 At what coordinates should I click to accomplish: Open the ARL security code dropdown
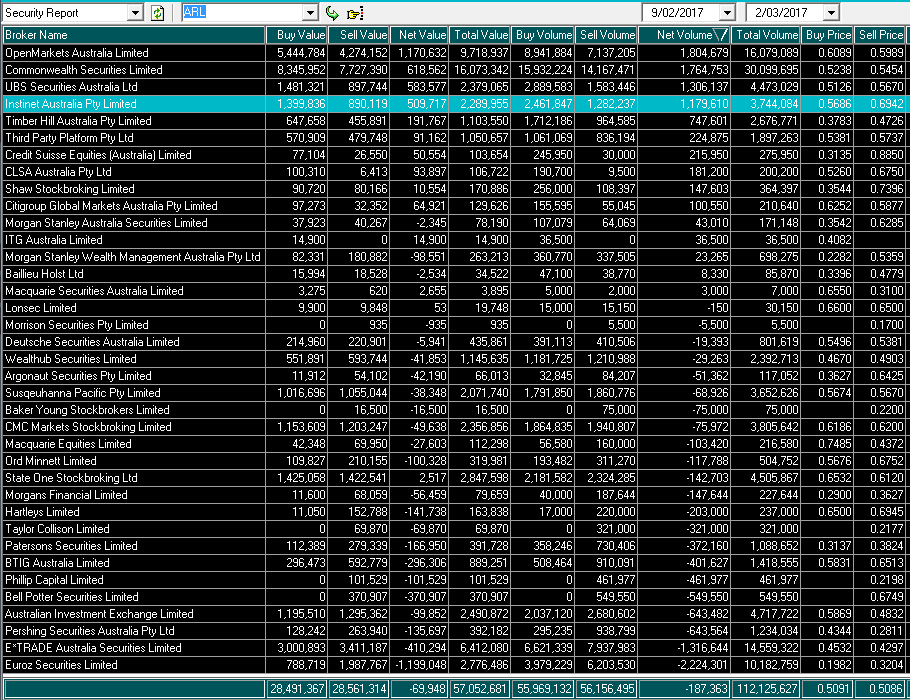[310, 13]
